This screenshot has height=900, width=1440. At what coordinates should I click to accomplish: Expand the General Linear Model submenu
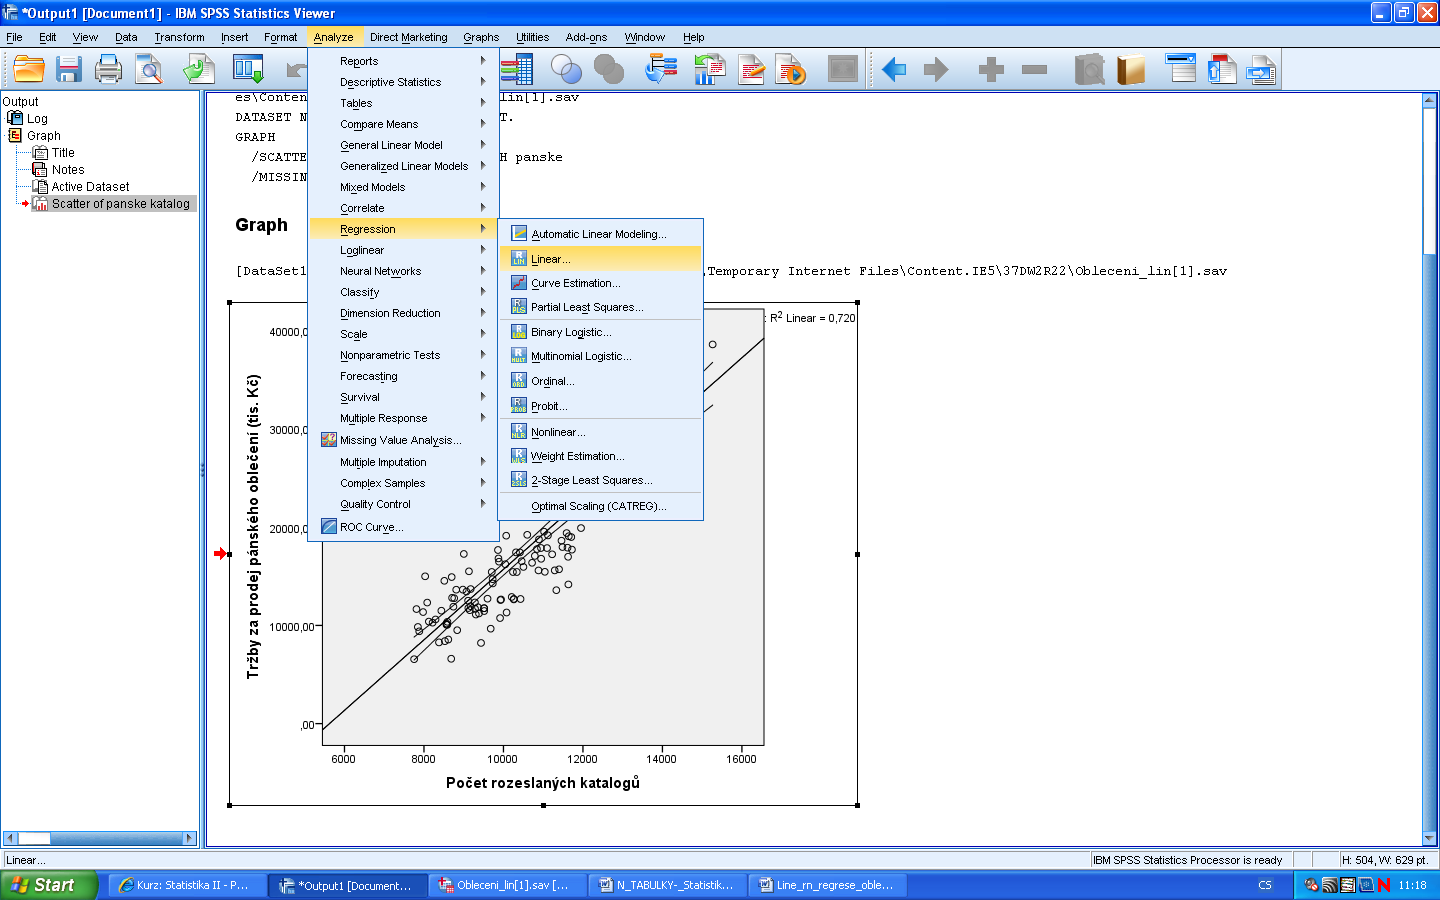tap(403, 145)
